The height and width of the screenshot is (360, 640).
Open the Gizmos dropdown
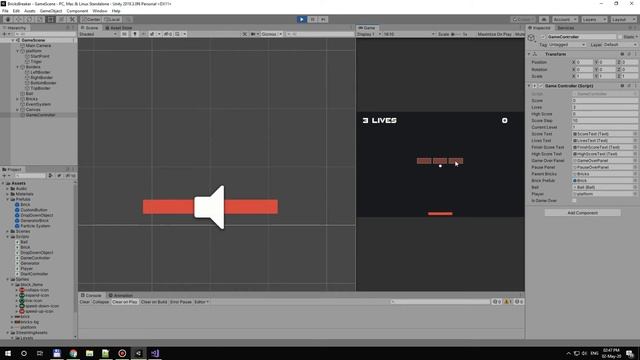tap(272, 34)
